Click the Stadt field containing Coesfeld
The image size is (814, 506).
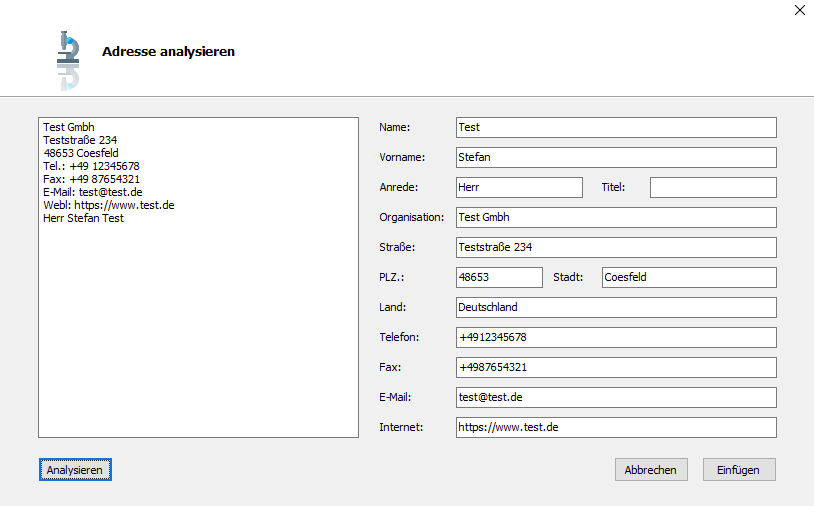point(689,277)
